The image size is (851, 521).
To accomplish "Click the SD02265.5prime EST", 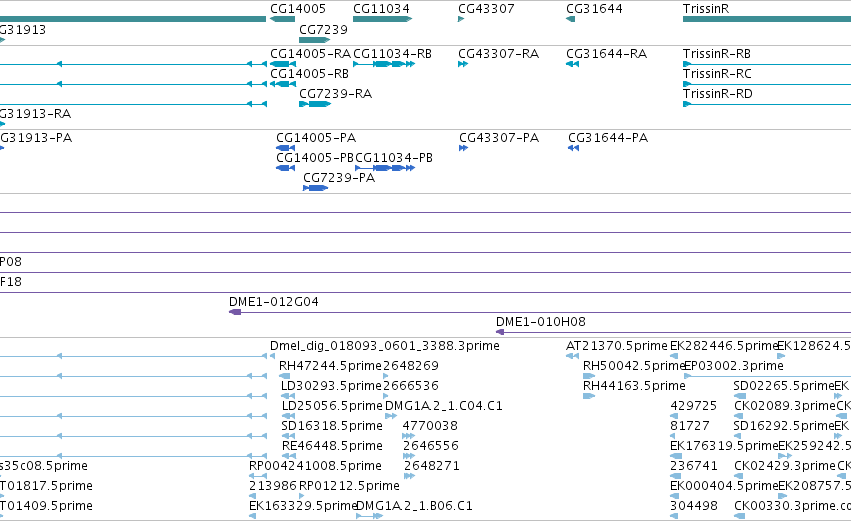I will 740,396.
